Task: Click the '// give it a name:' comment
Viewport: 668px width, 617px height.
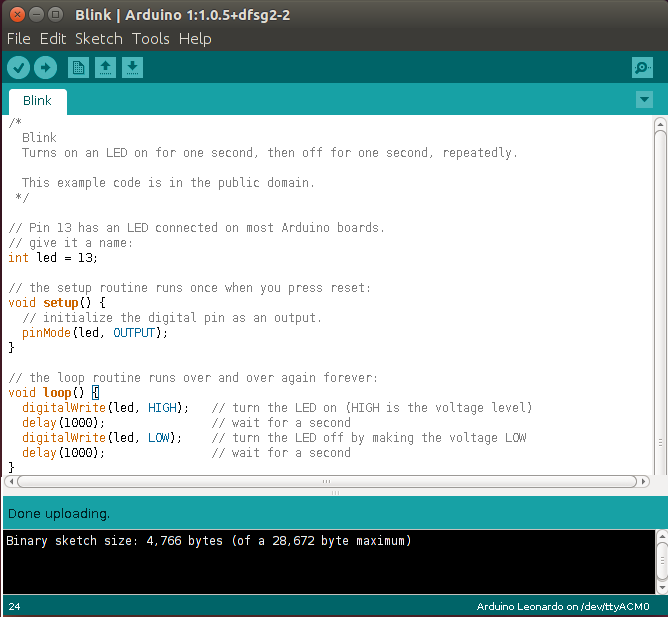Action: coord(71,243)
